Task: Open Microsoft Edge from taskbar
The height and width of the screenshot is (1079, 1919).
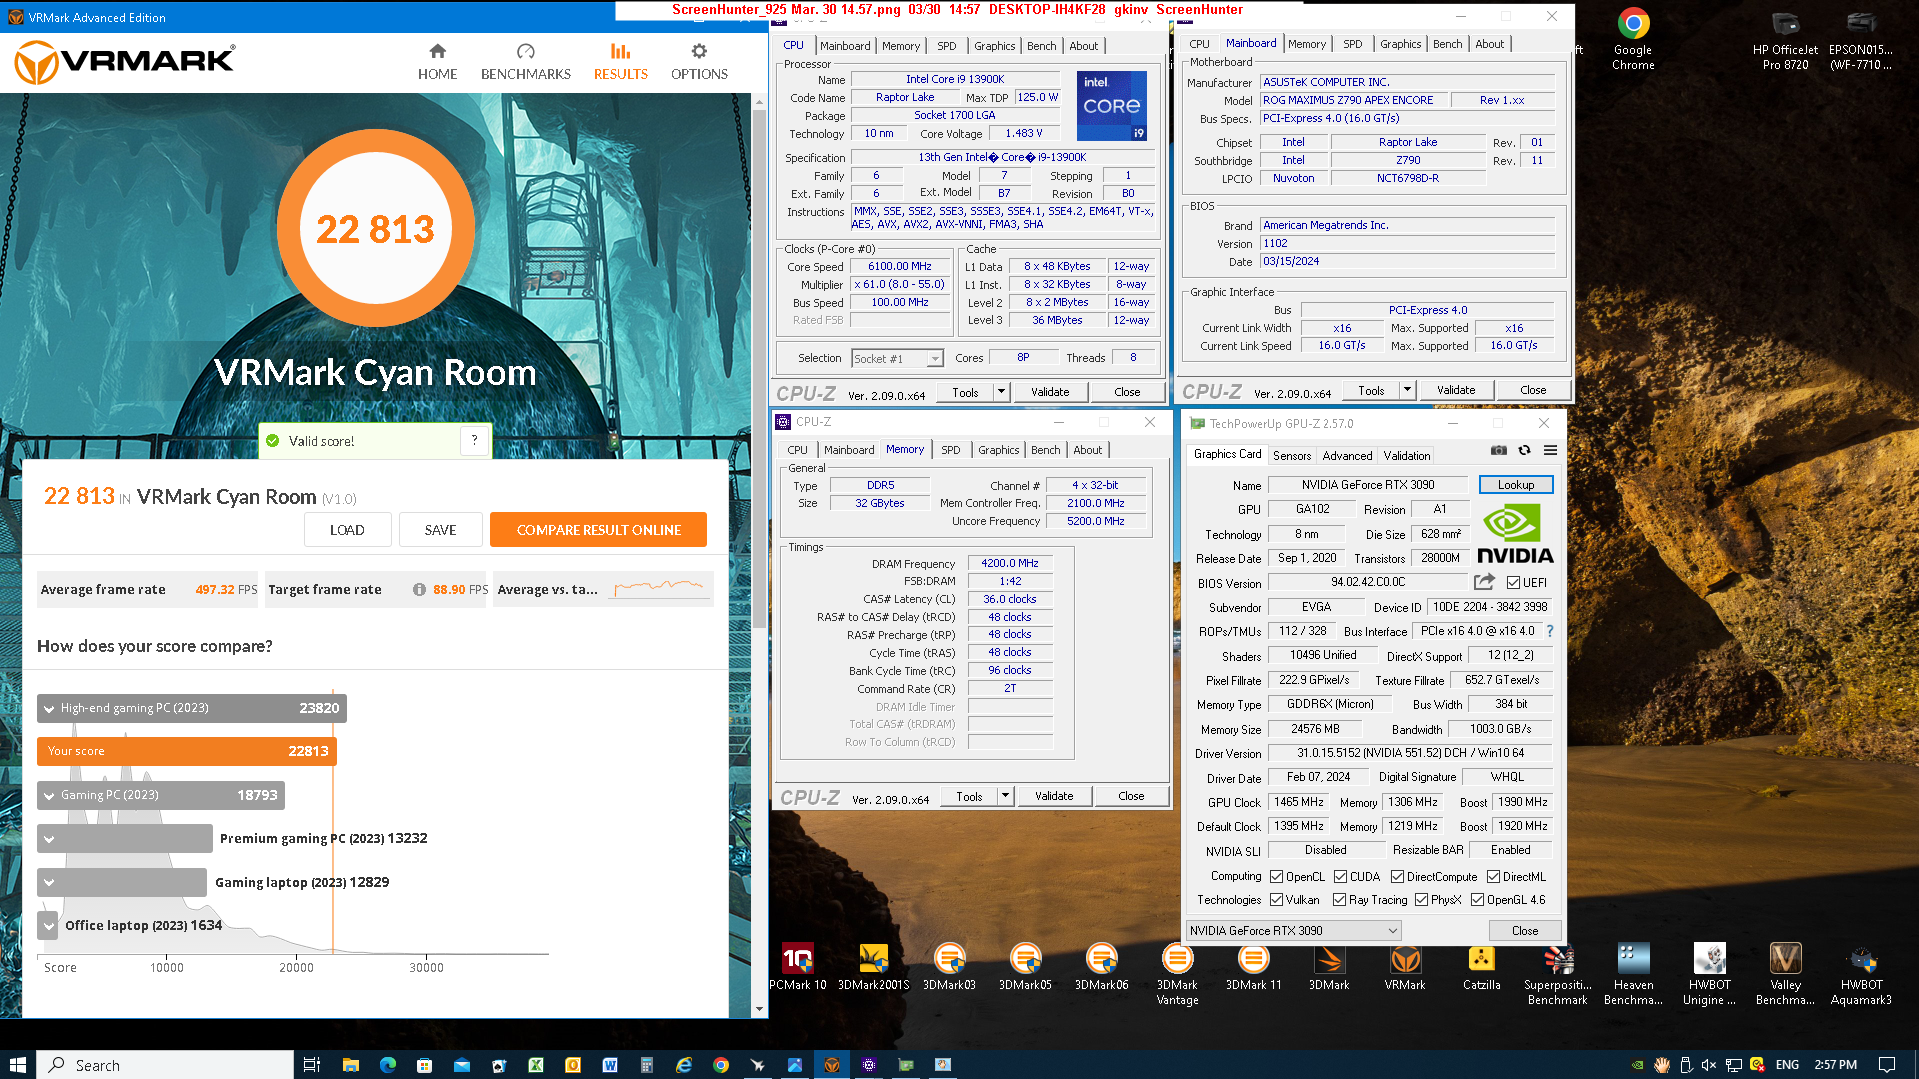Action: 388,1065
